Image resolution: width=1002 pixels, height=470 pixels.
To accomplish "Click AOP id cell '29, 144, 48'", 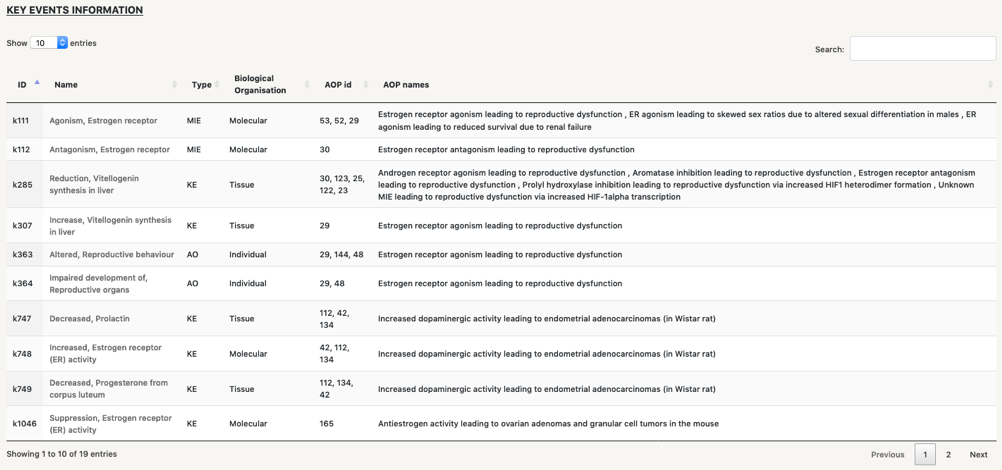I will (341, 255).
